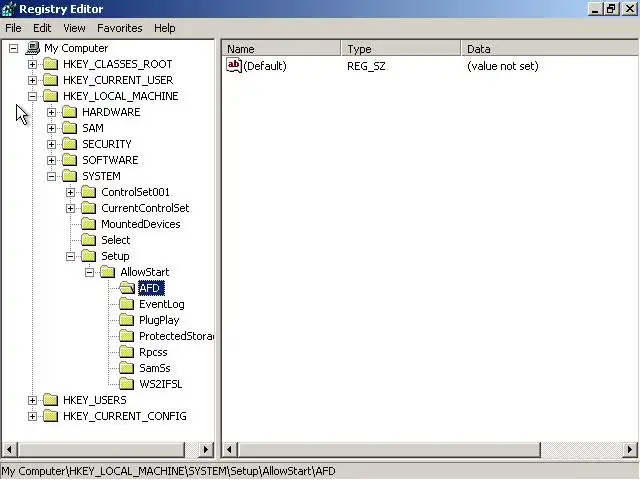Screen dimensions: 640x480
Task: Click tree pane scroll left arrow
Action: tap(9, 450)
